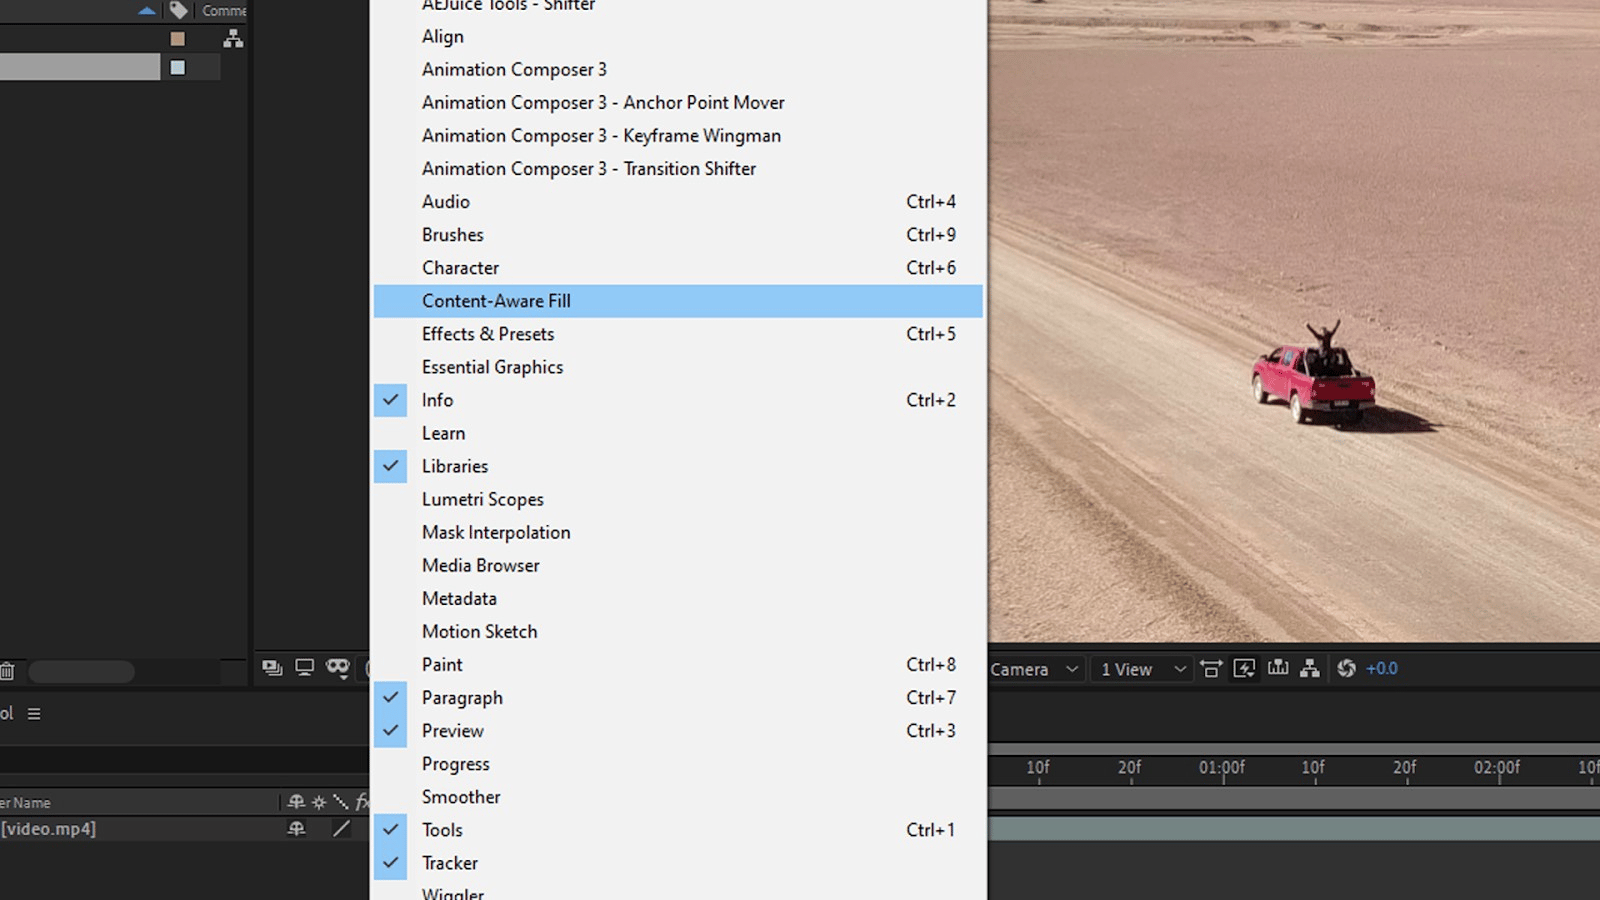Open the panel hamburger menu
The image size is (1600, 900).
tap(34, 714)
